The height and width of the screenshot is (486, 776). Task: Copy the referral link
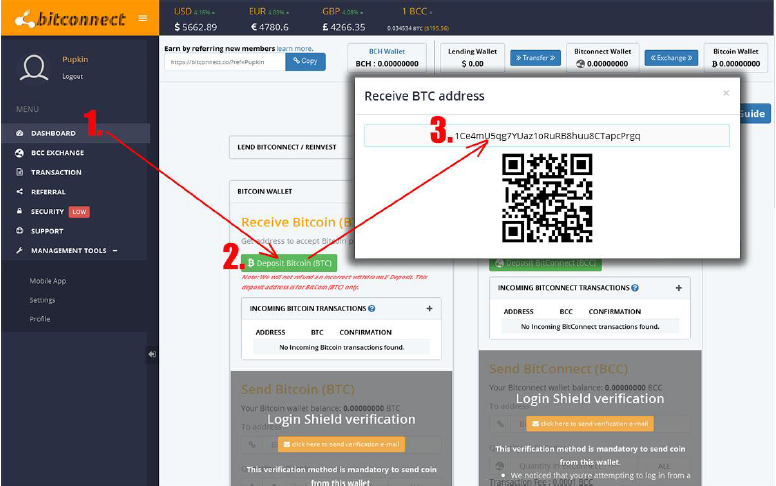click(305, 61)
